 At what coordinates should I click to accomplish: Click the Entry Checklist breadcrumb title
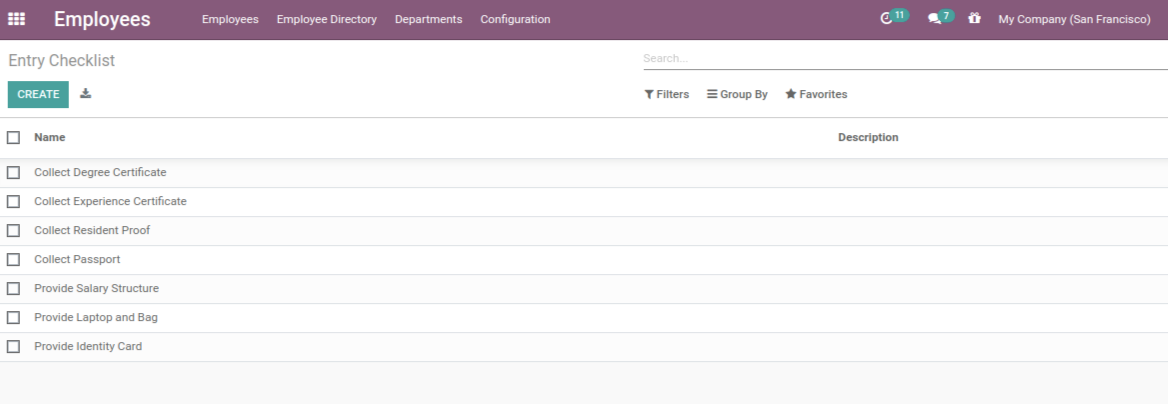(62, 60)
